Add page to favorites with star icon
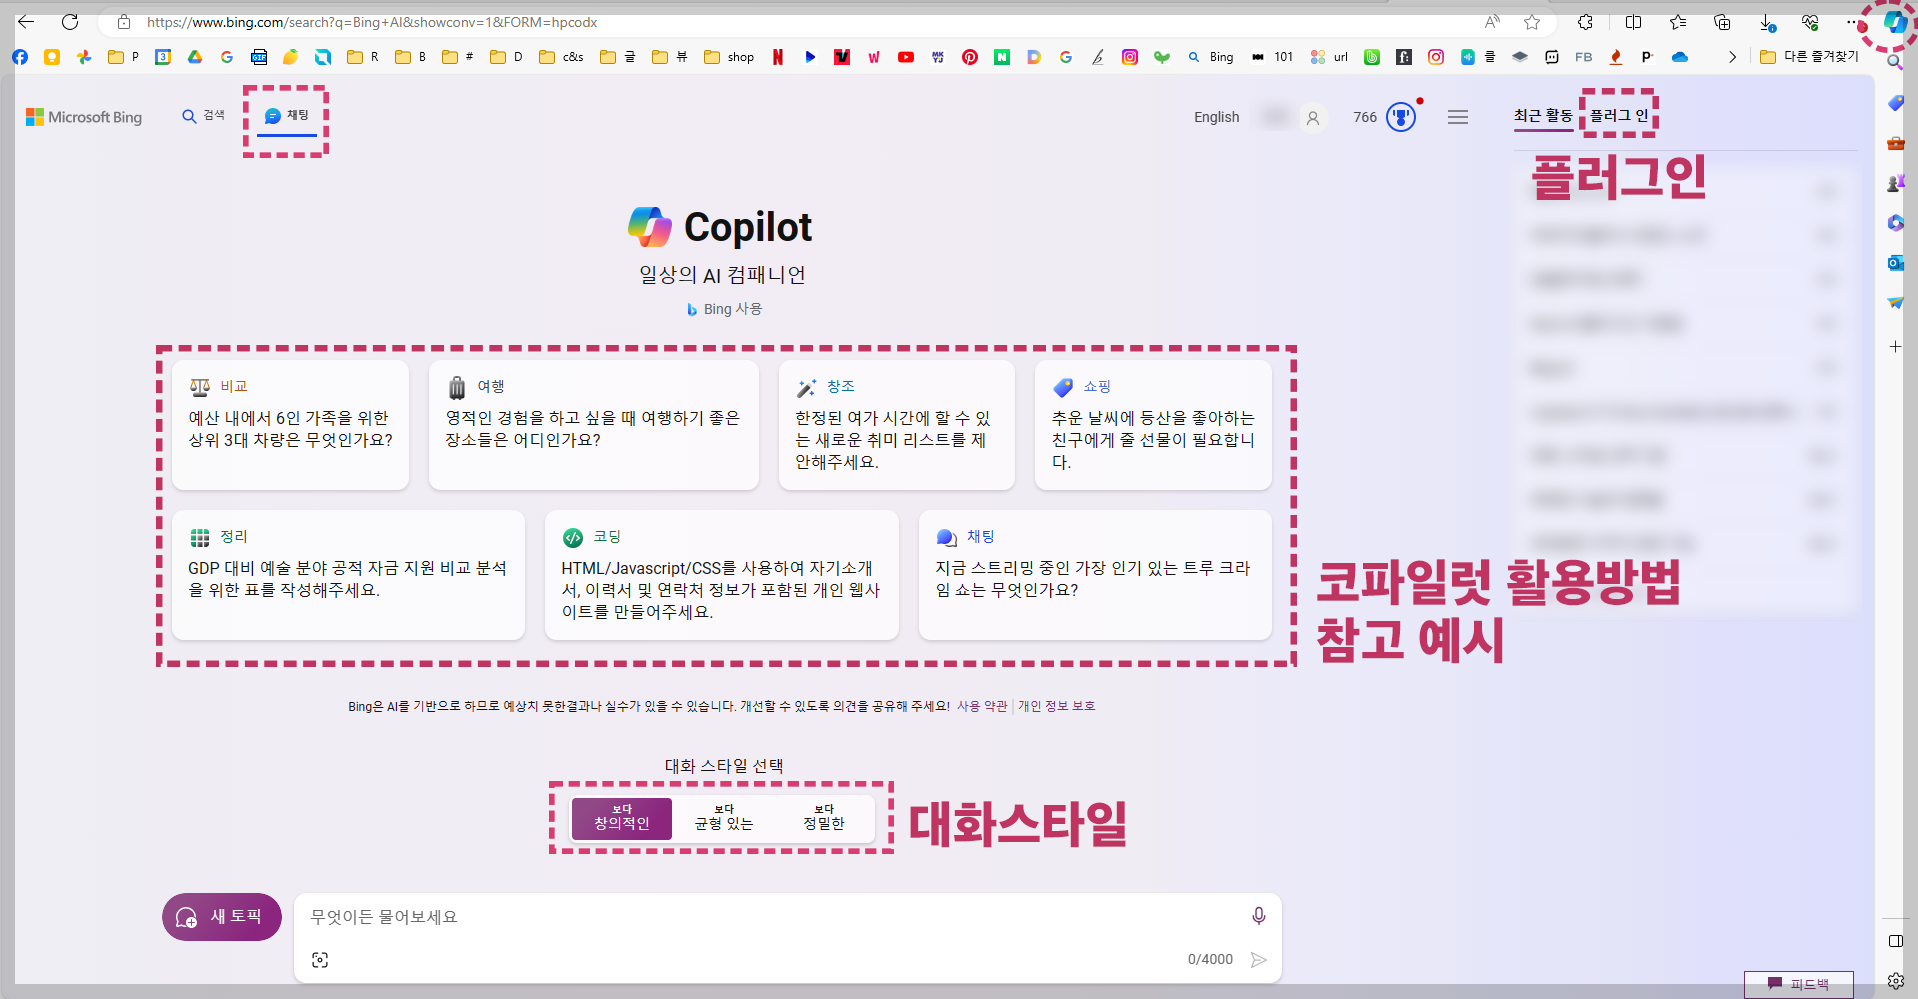The image size is (1918, 999). (x=1532, y=22)
